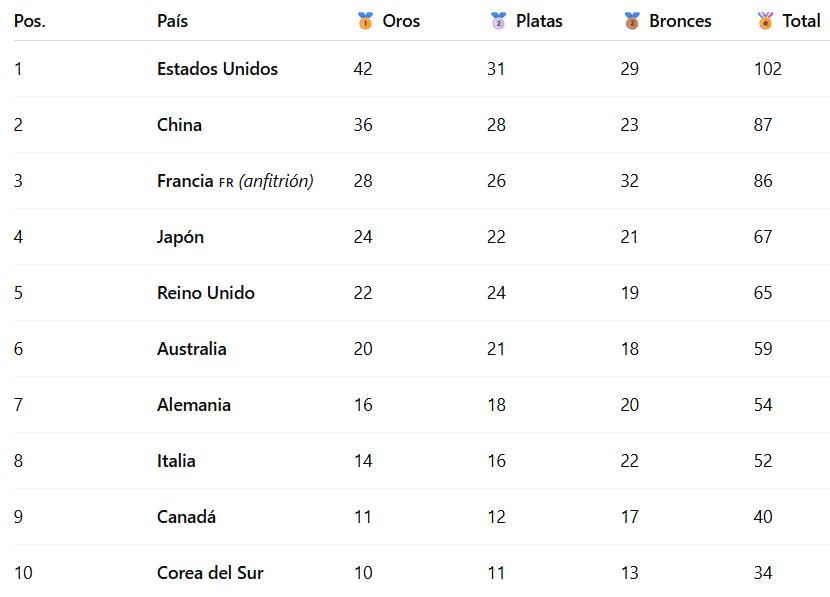Click the Bronces header text
Image resolution: width=830 pixels, height=597 pixels.
click(680, 21)
